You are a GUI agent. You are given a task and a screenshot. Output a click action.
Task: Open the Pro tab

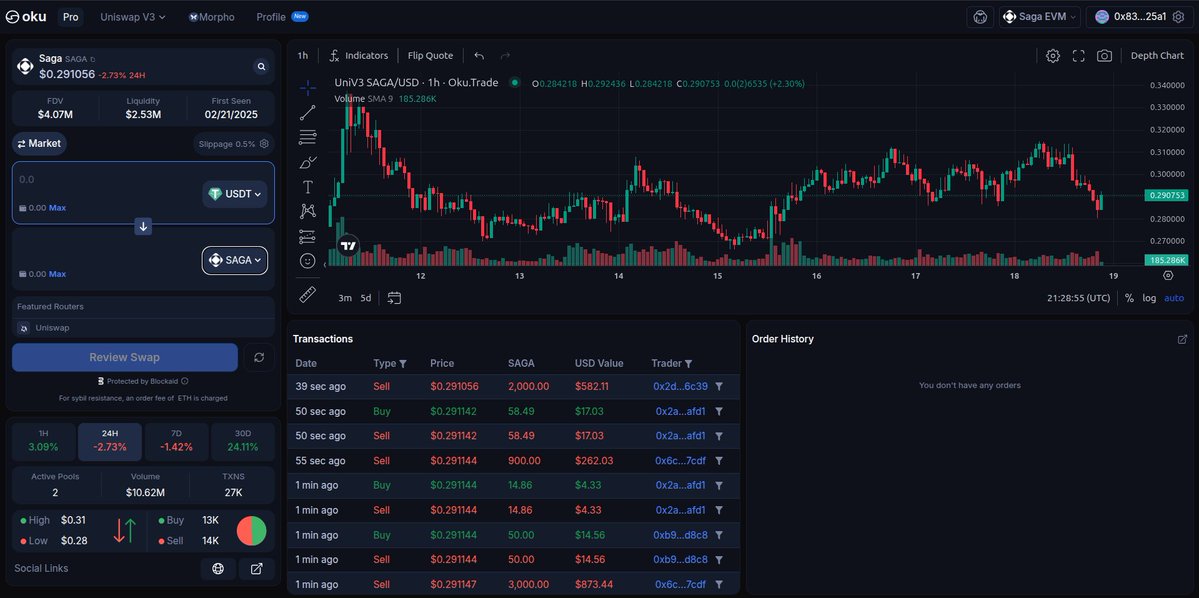click(70, 17)
